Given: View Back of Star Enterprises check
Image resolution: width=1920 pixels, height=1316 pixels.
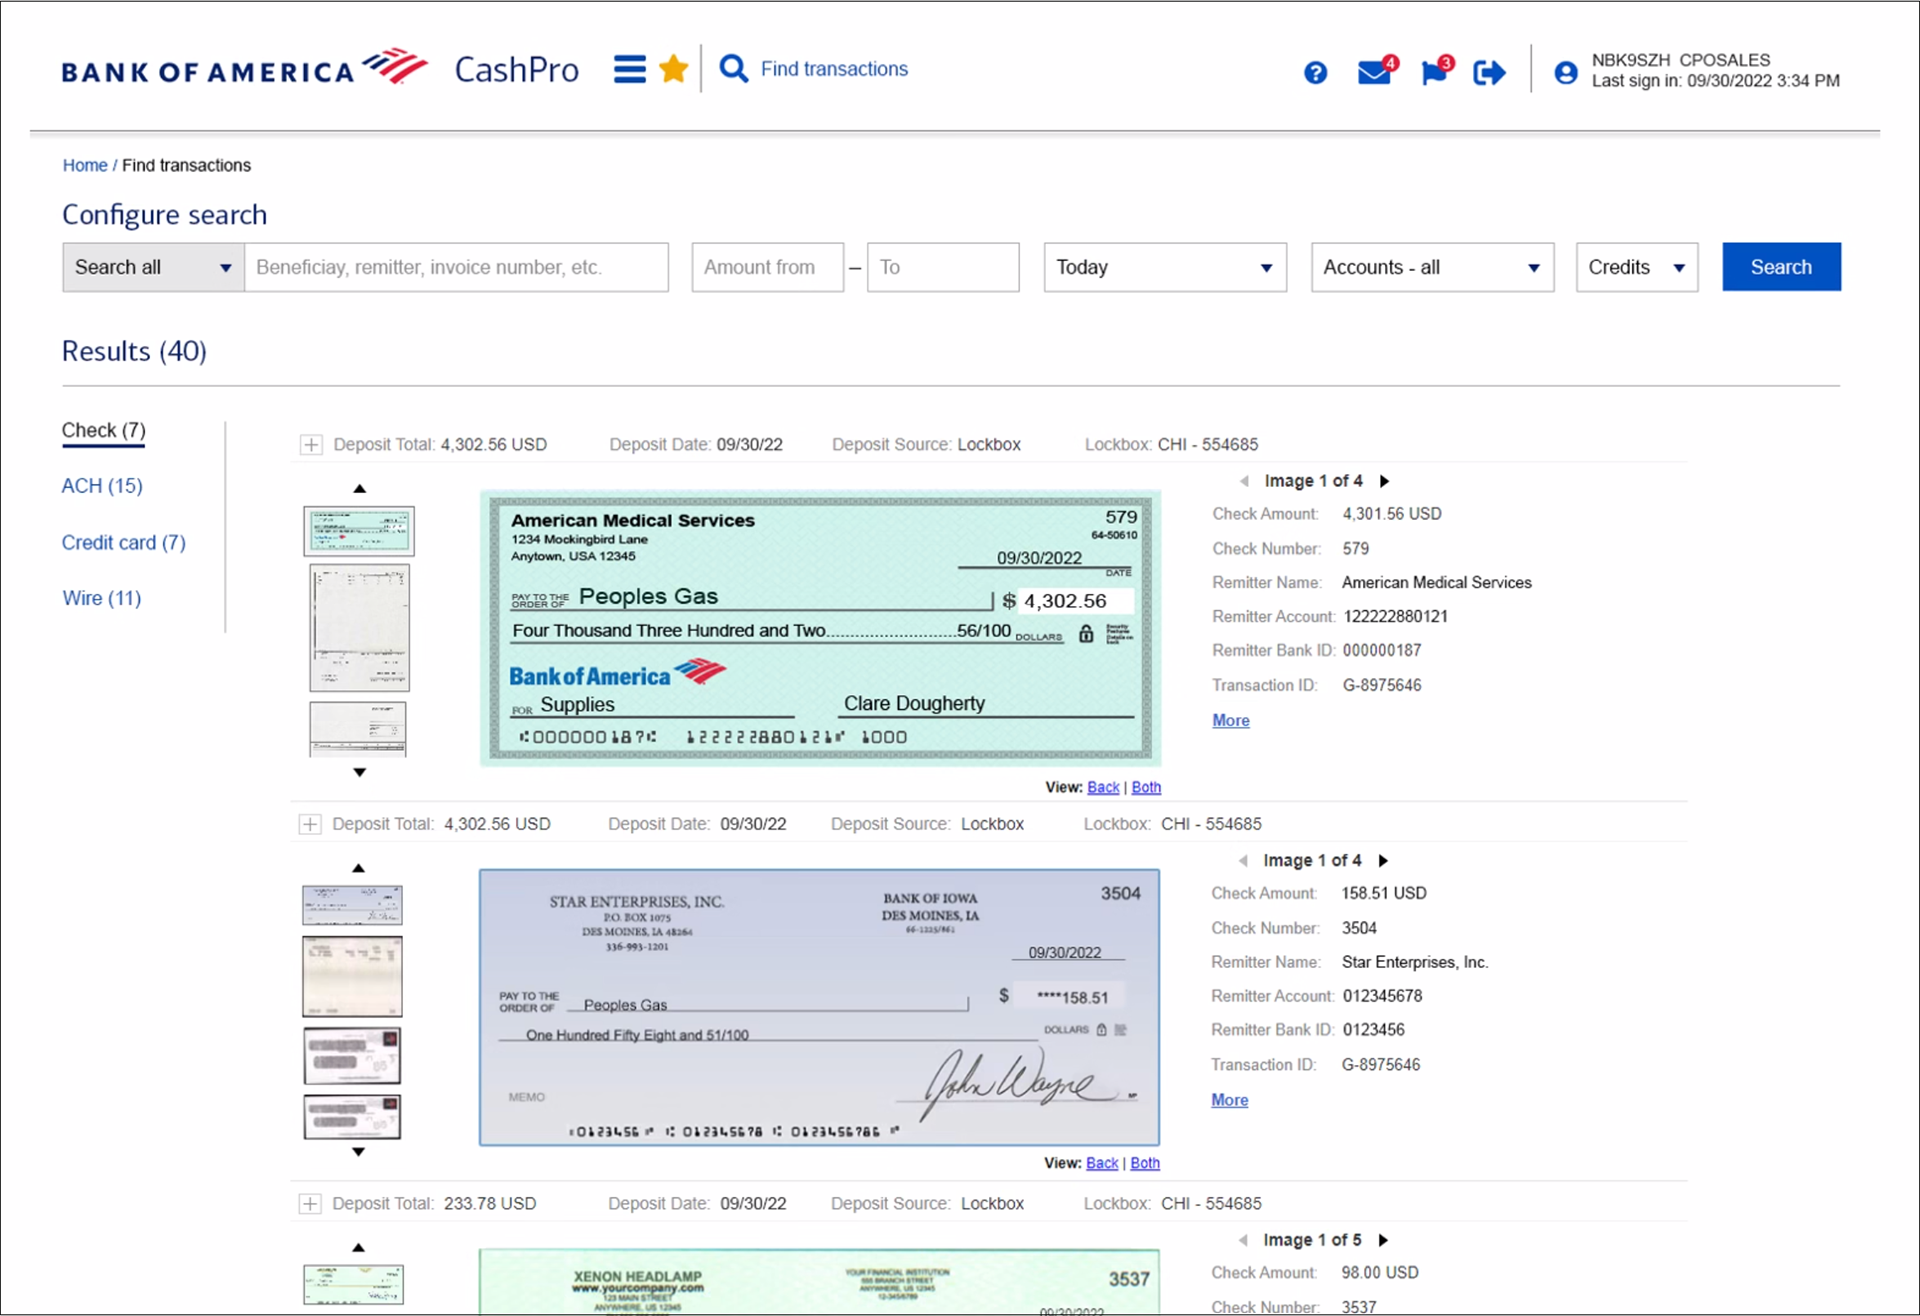Looking at the screenshot, I should point(1102,1163).
